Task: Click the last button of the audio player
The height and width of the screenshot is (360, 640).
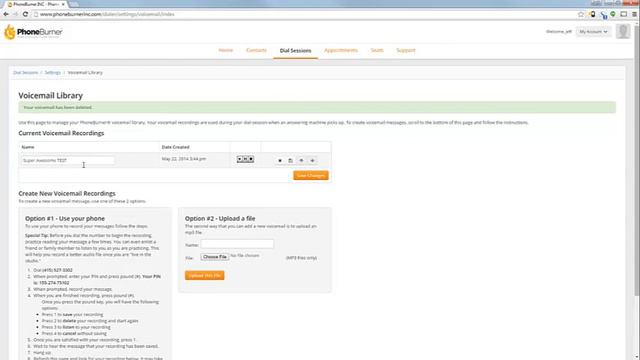Action: click(251, 159)
